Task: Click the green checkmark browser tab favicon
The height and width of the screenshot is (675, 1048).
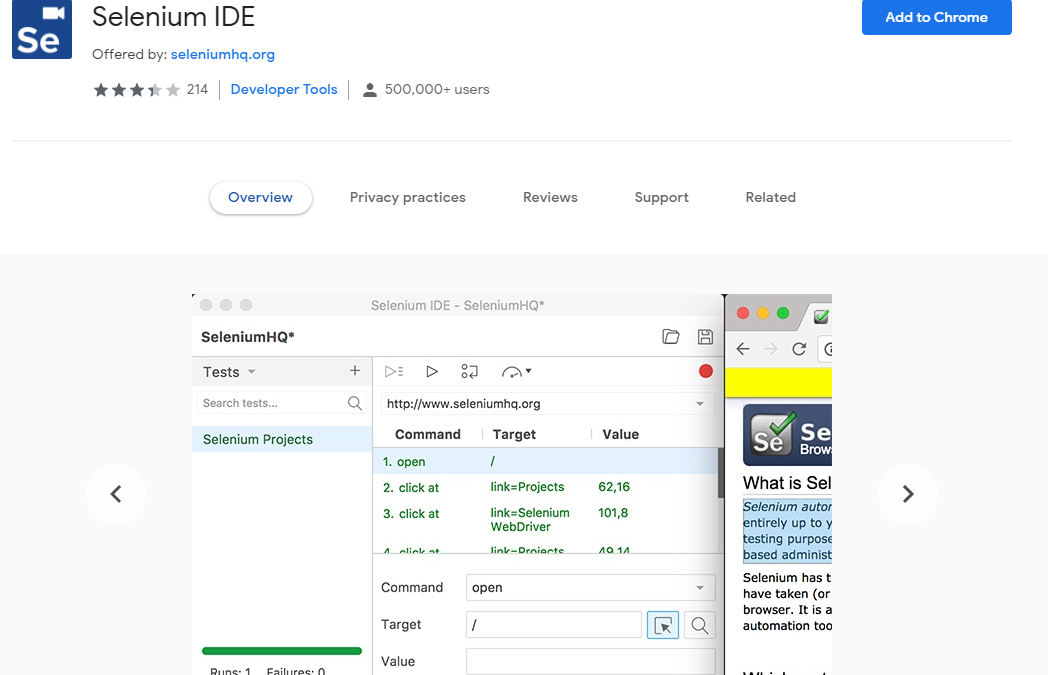Action: point(821,317)
